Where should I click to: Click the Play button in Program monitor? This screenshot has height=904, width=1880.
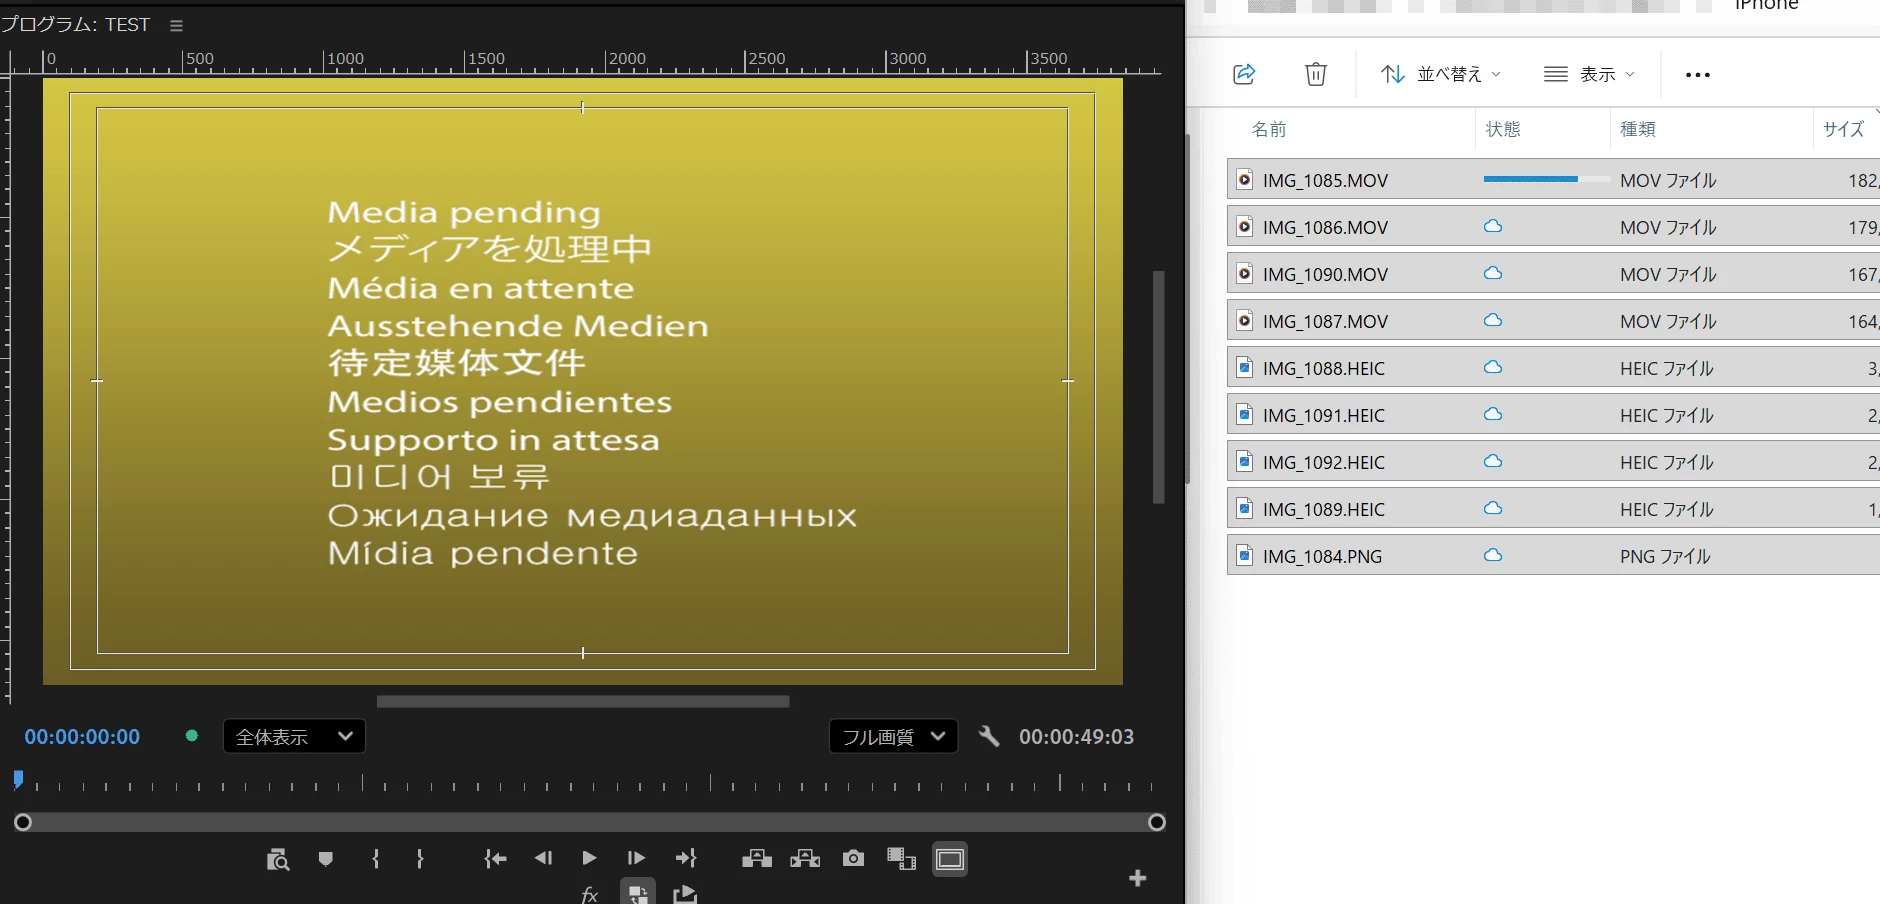click(x=589, y=858)
